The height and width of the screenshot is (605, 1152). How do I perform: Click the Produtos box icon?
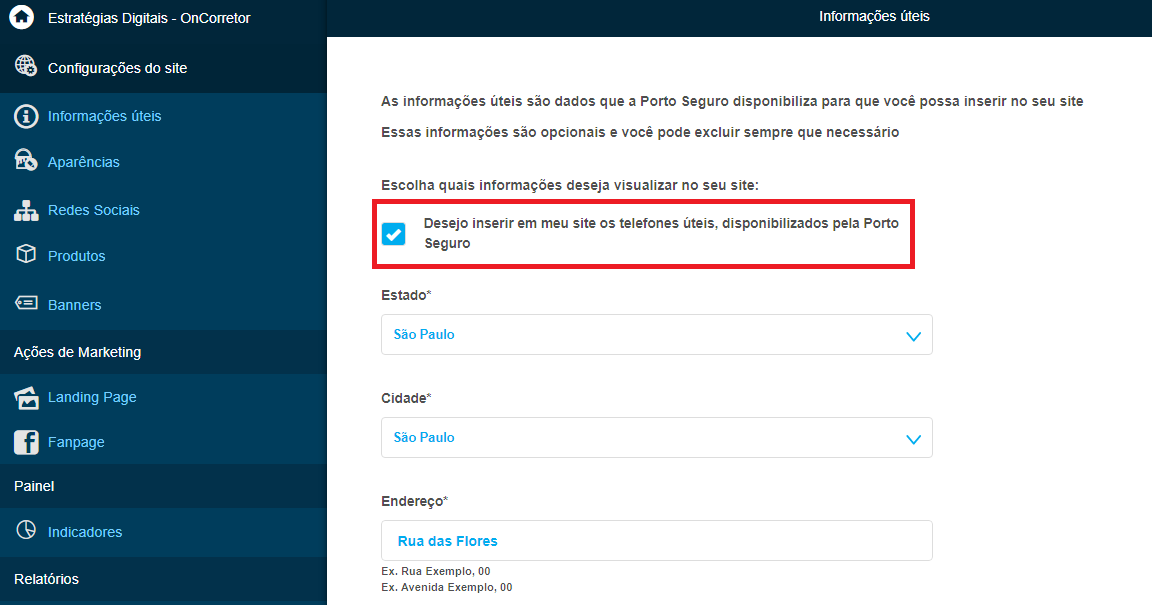pos(26,255)
